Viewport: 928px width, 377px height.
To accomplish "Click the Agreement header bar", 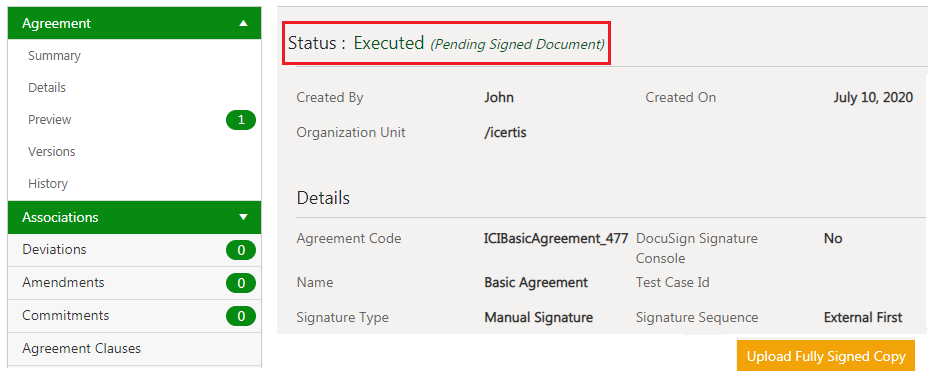I will pos(134,24).
